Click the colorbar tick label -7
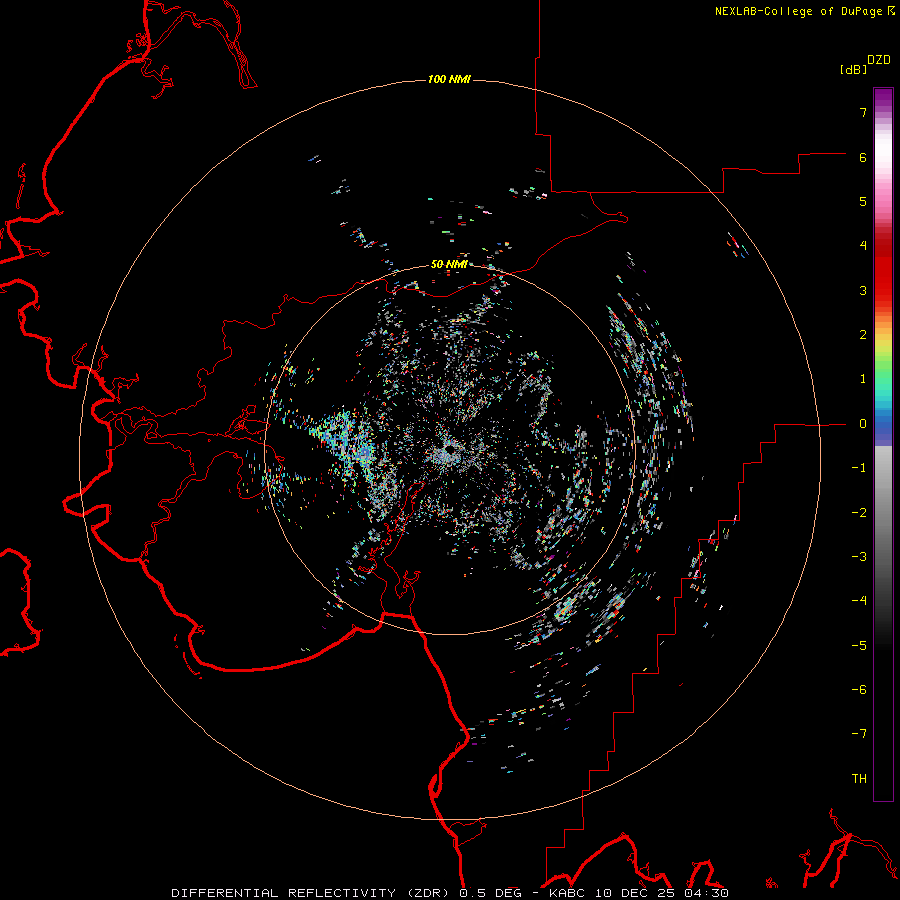This screenshot has width=900, height=900. coord(859,734)
